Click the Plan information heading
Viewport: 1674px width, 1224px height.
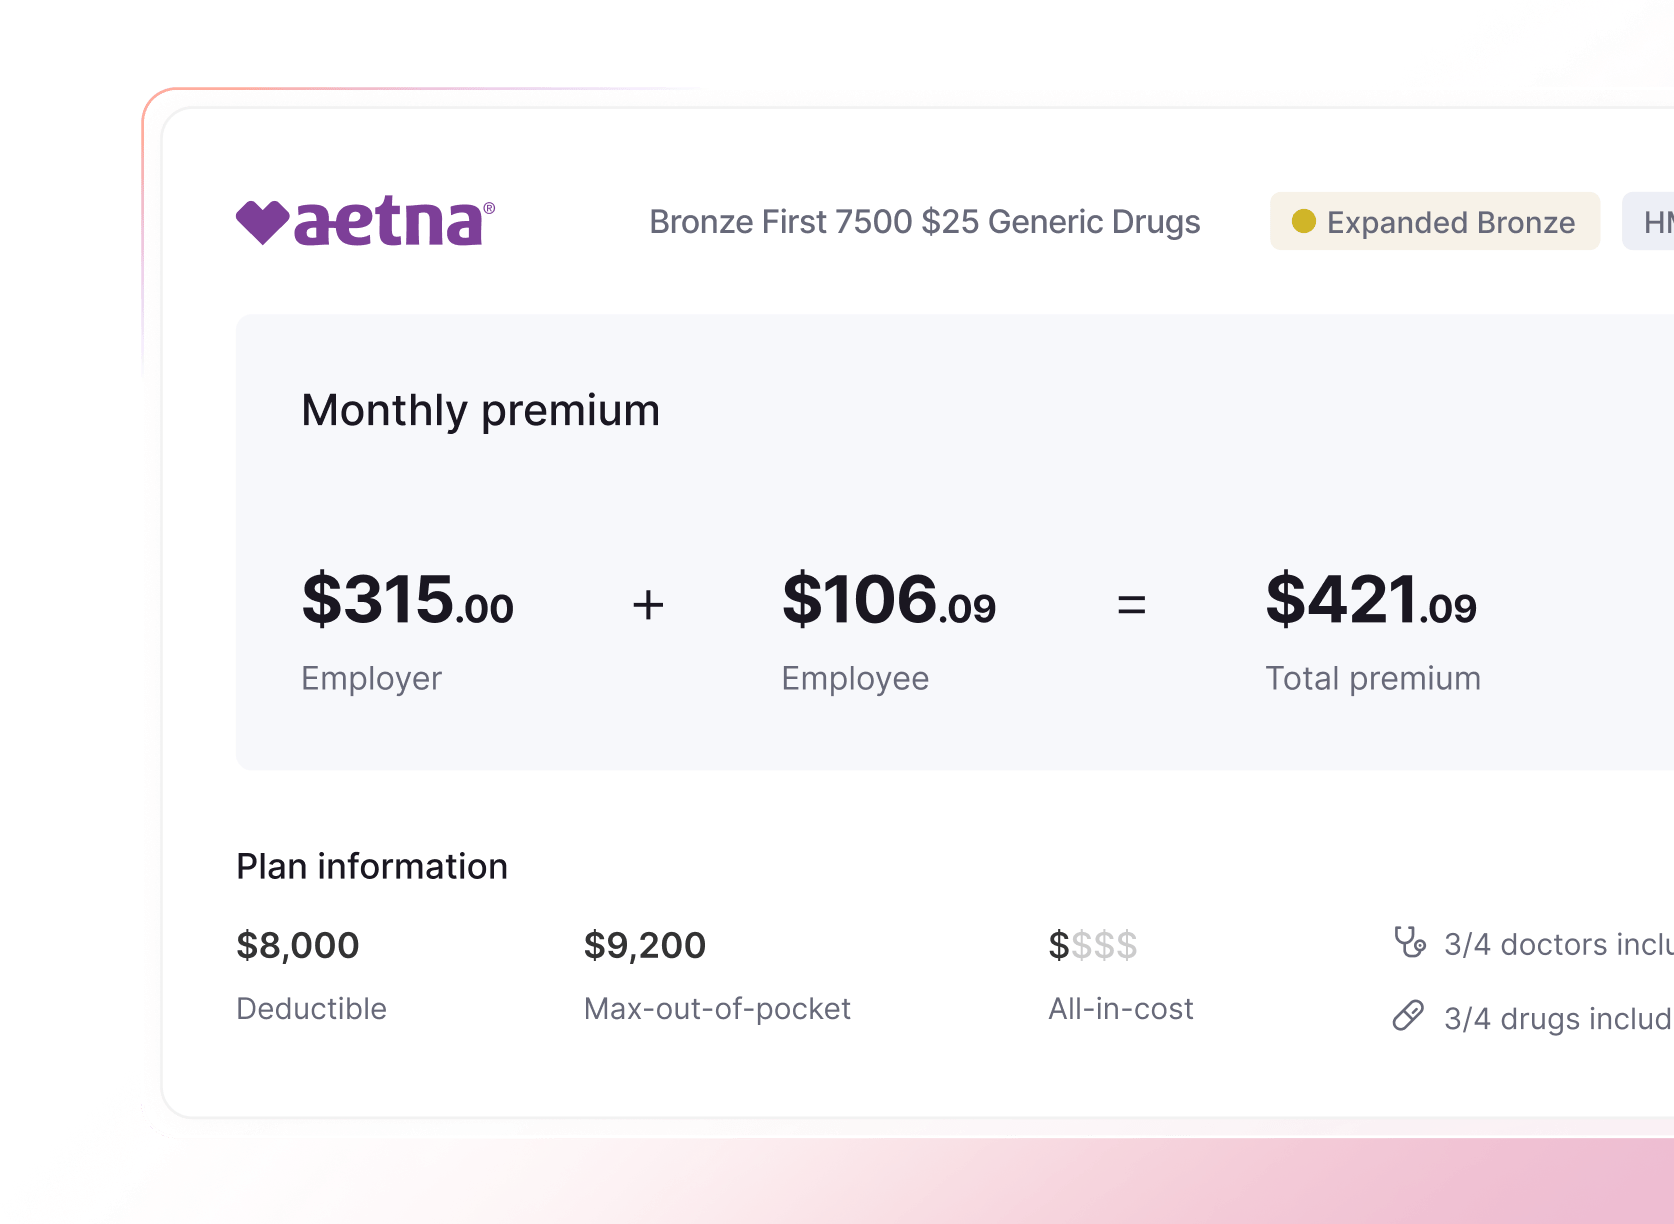coord(371,866)
